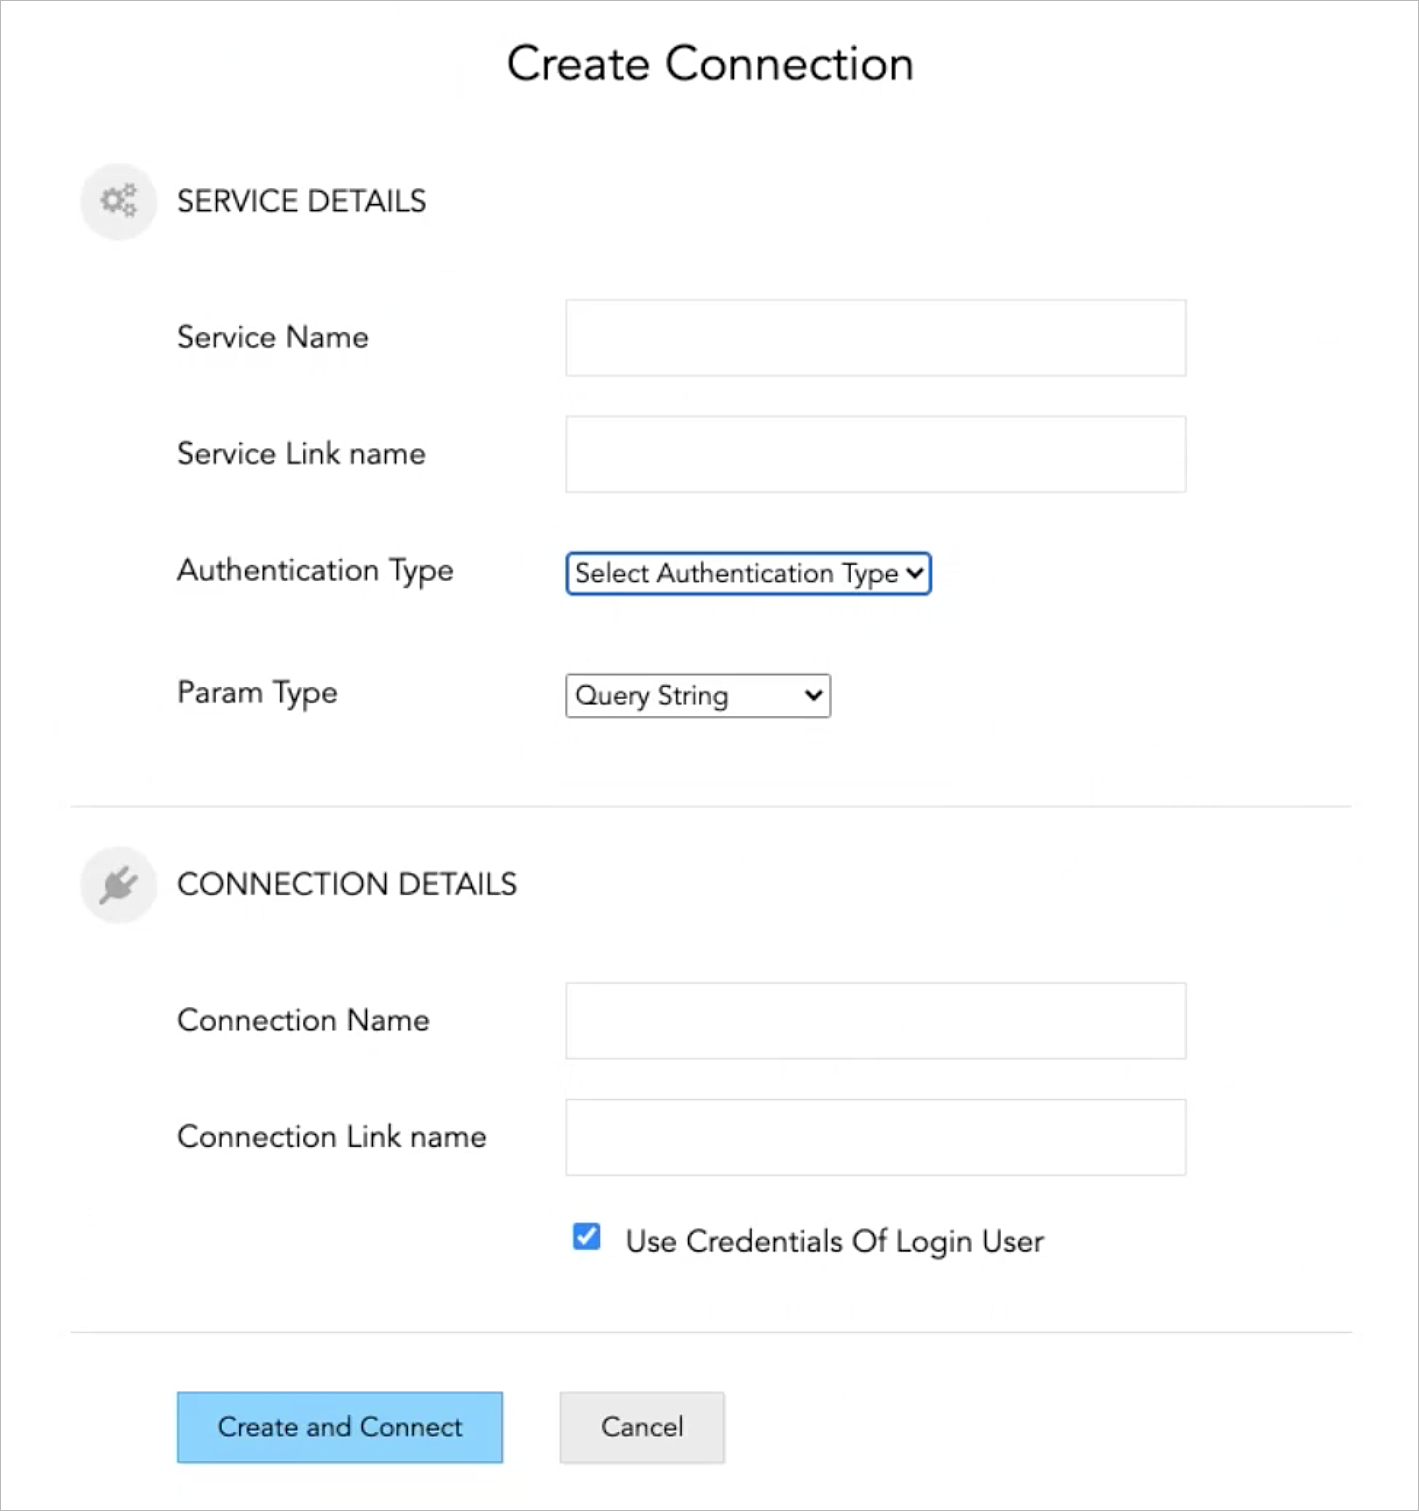Click the Connection Name label text

pos(303,1020)
